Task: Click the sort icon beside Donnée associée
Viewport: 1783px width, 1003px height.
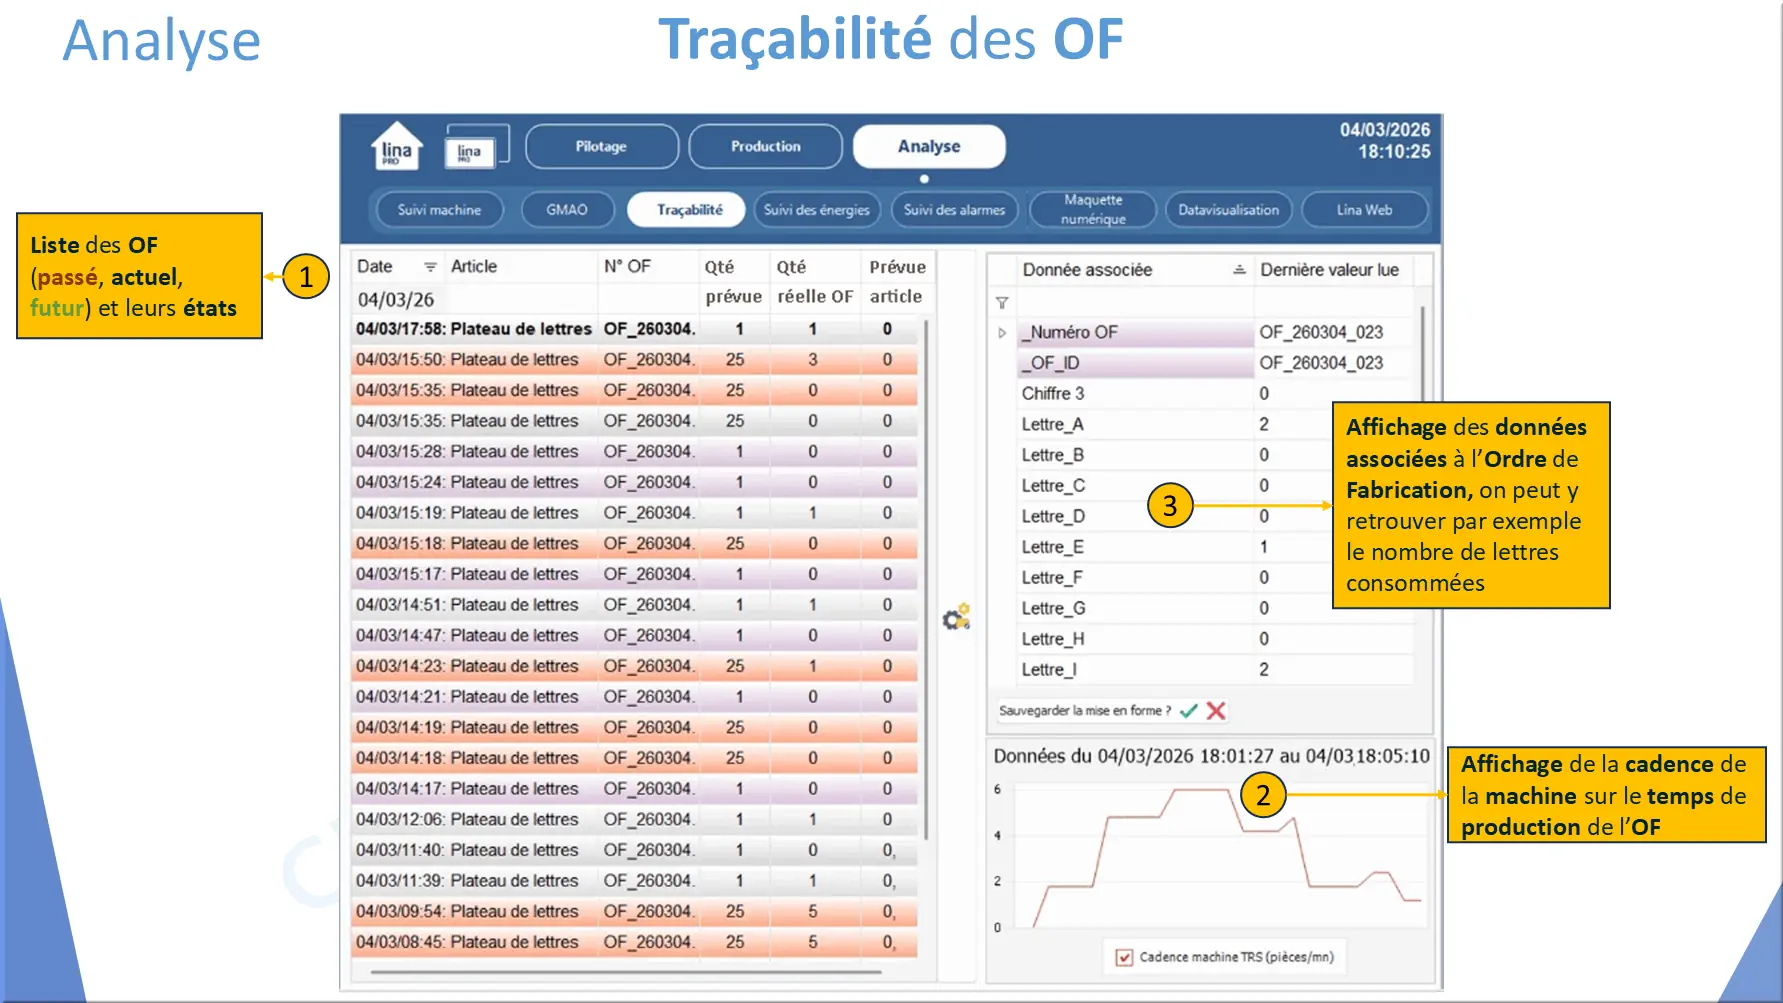Action: [1239, 270]
